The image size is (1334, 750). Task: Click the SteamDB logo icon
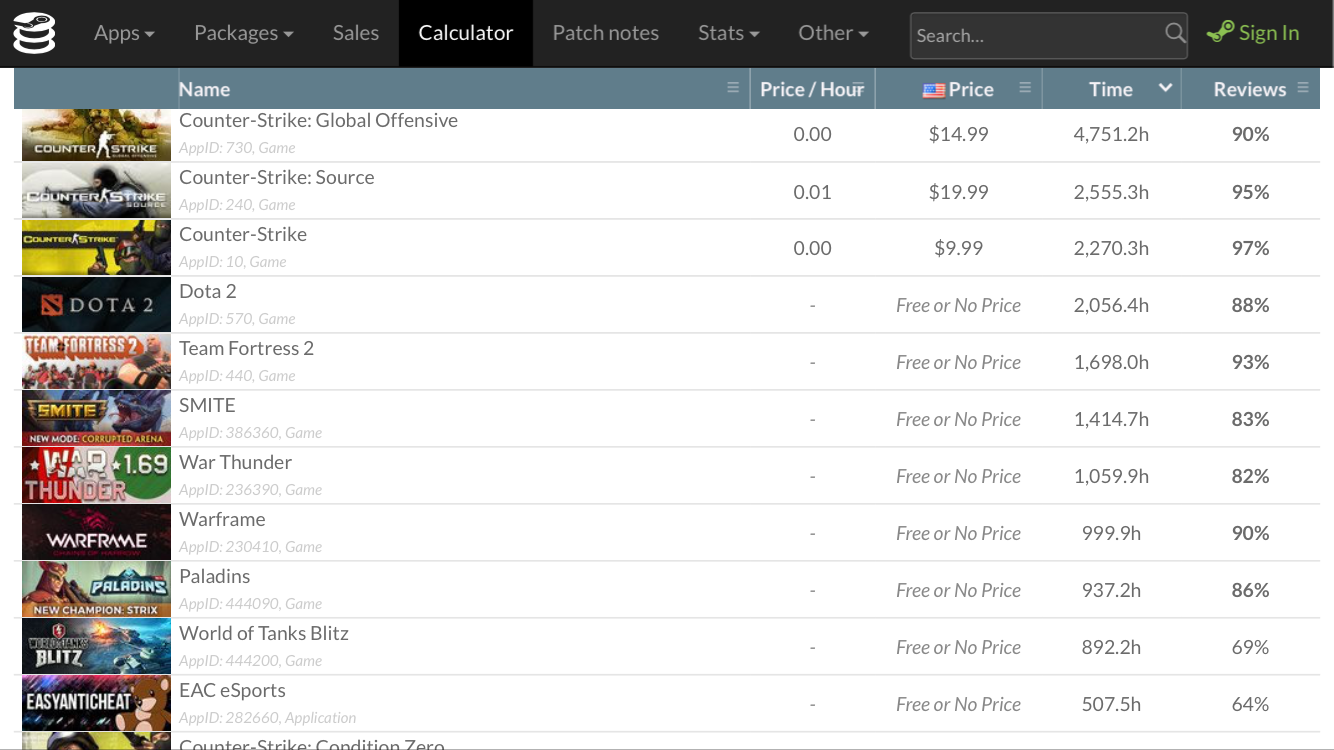pyautogui.click(x=34, y=33)
